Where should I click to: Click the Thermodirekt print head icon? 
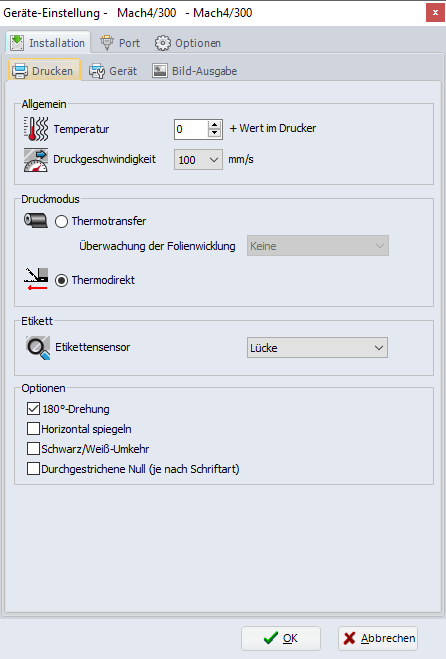click(36, 279)
